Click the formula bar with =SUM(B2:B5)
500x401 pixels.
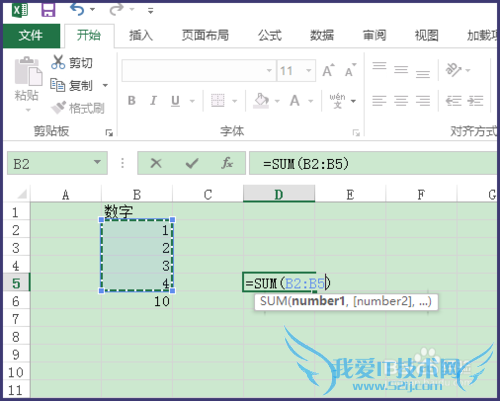(x=373, y=163)
